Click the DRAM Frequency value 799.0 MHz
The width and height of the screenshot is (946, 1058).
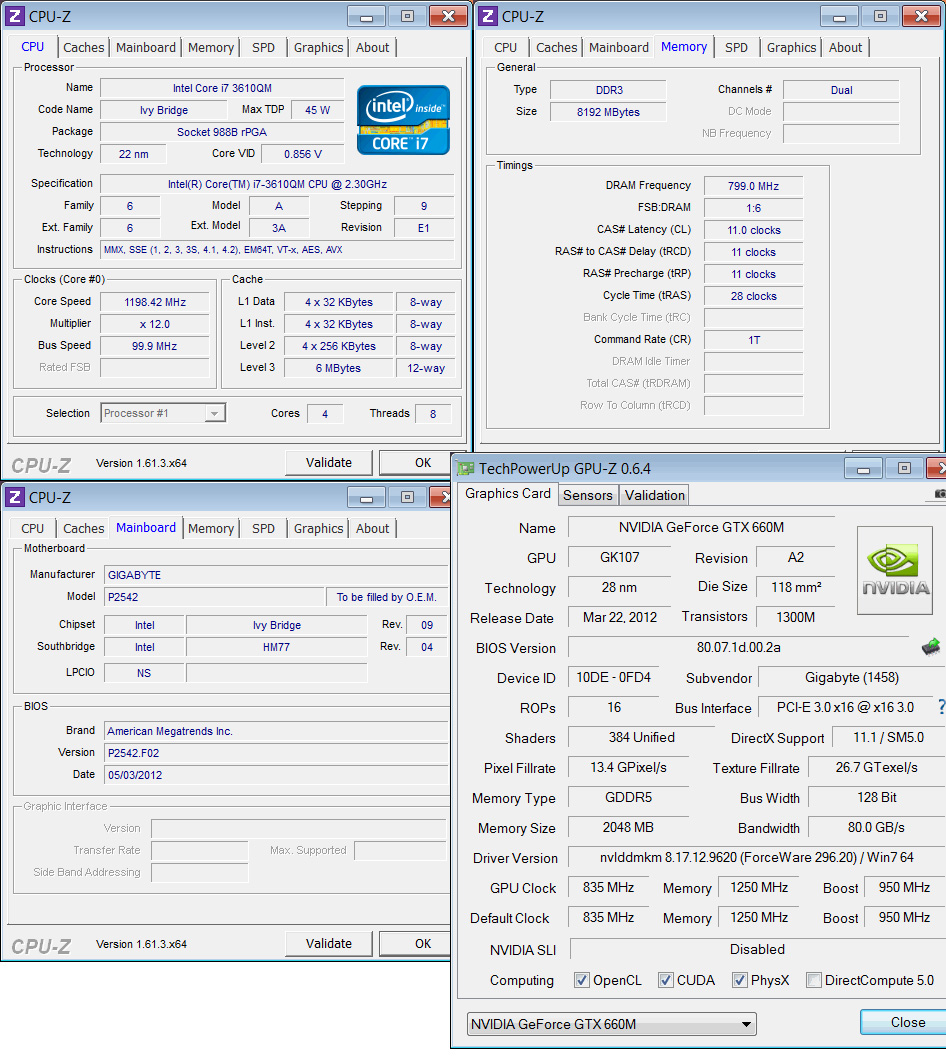coord(753,186)
